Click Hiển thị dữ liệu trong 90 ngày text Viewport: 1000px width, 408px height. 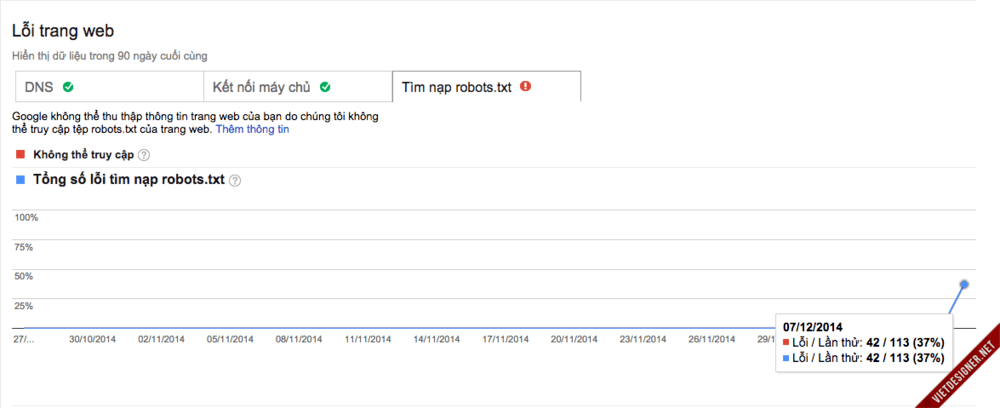pyautogui.click(x=110, y=56)
